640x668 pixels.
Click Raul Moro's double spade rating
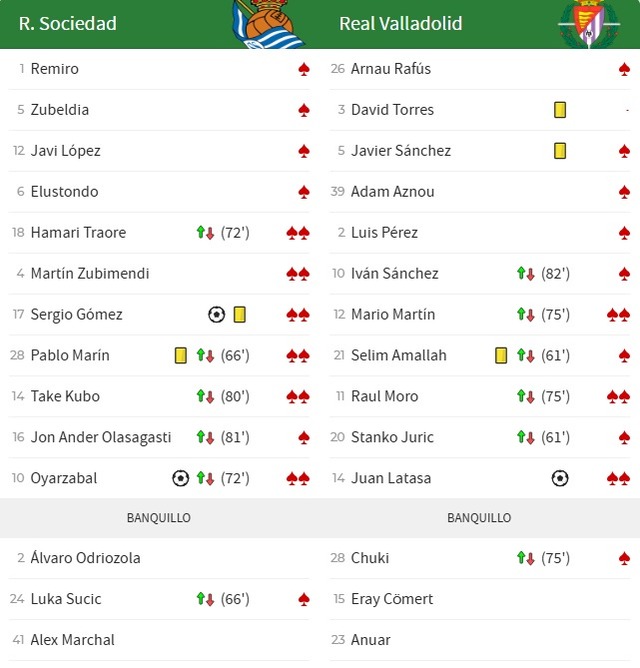tap(618, 396)
